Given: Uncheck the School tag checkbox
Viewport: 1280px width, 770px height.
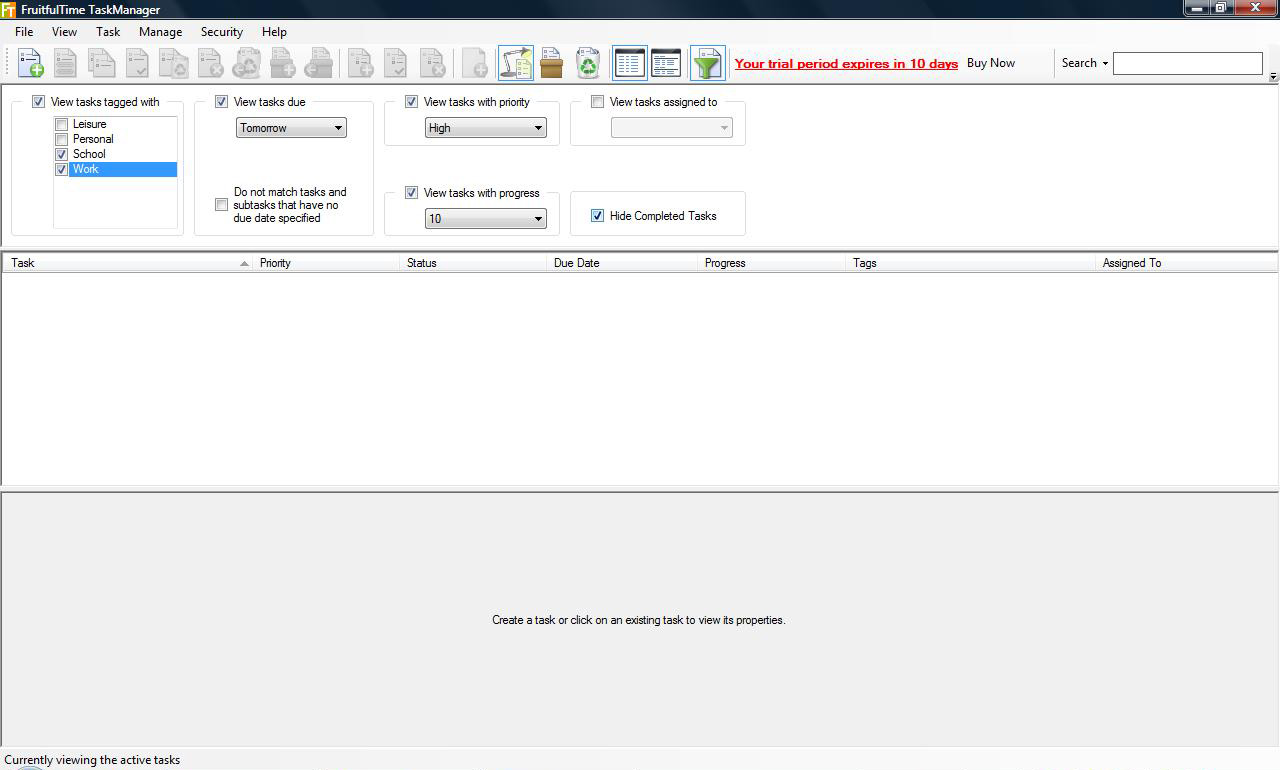Looking at the screenshot, I should coord(62,154).
